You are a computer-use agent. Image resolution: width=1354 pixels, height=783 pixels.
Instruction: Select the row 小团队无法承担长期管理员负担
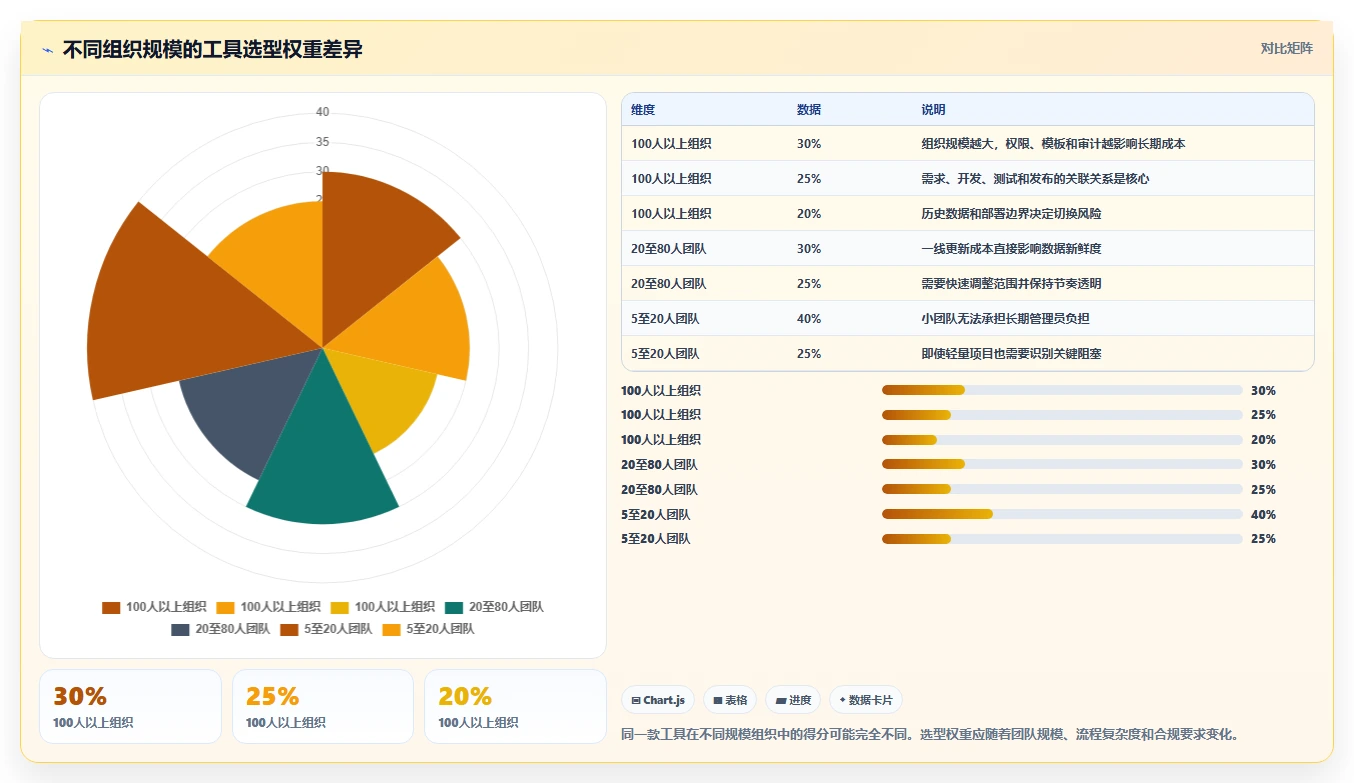[x=967, y=319]
